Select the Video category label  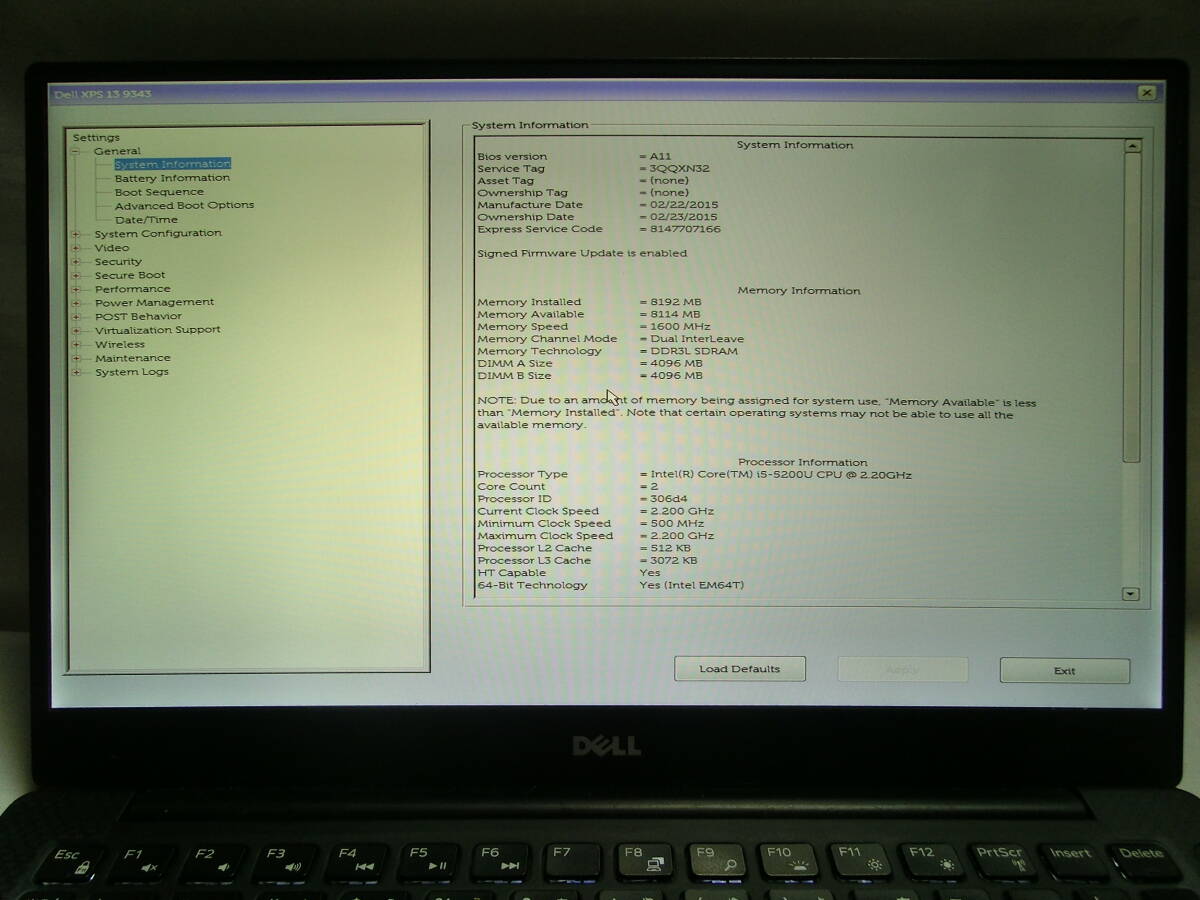(112, 247)
